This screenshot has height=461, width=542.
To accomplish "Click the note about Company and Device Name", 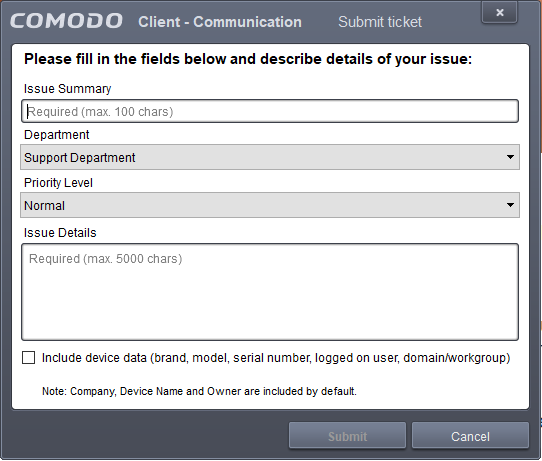I will click(x=199, y=391).
